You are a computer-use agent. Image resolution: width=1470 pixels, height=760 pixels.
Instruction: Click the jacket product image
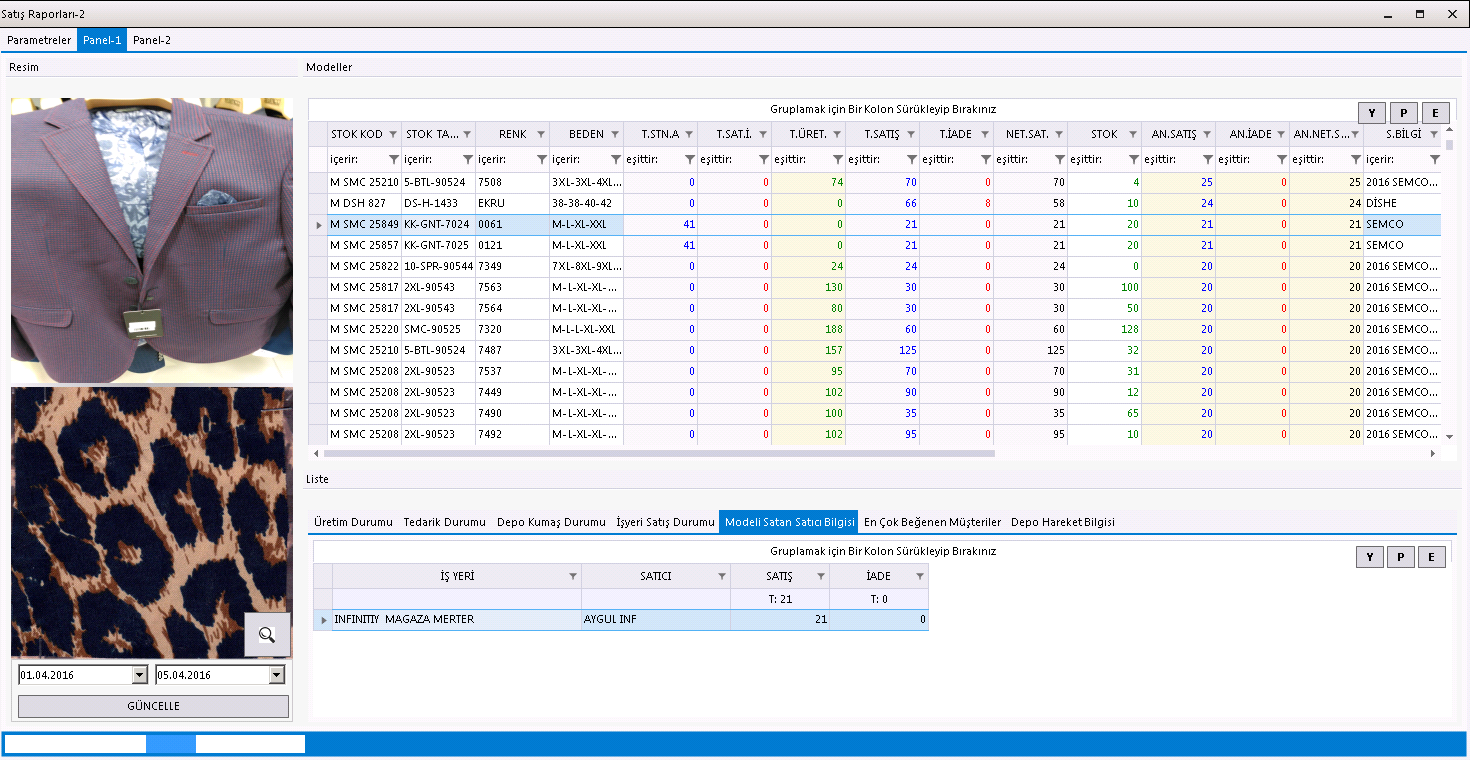[151, 240]
